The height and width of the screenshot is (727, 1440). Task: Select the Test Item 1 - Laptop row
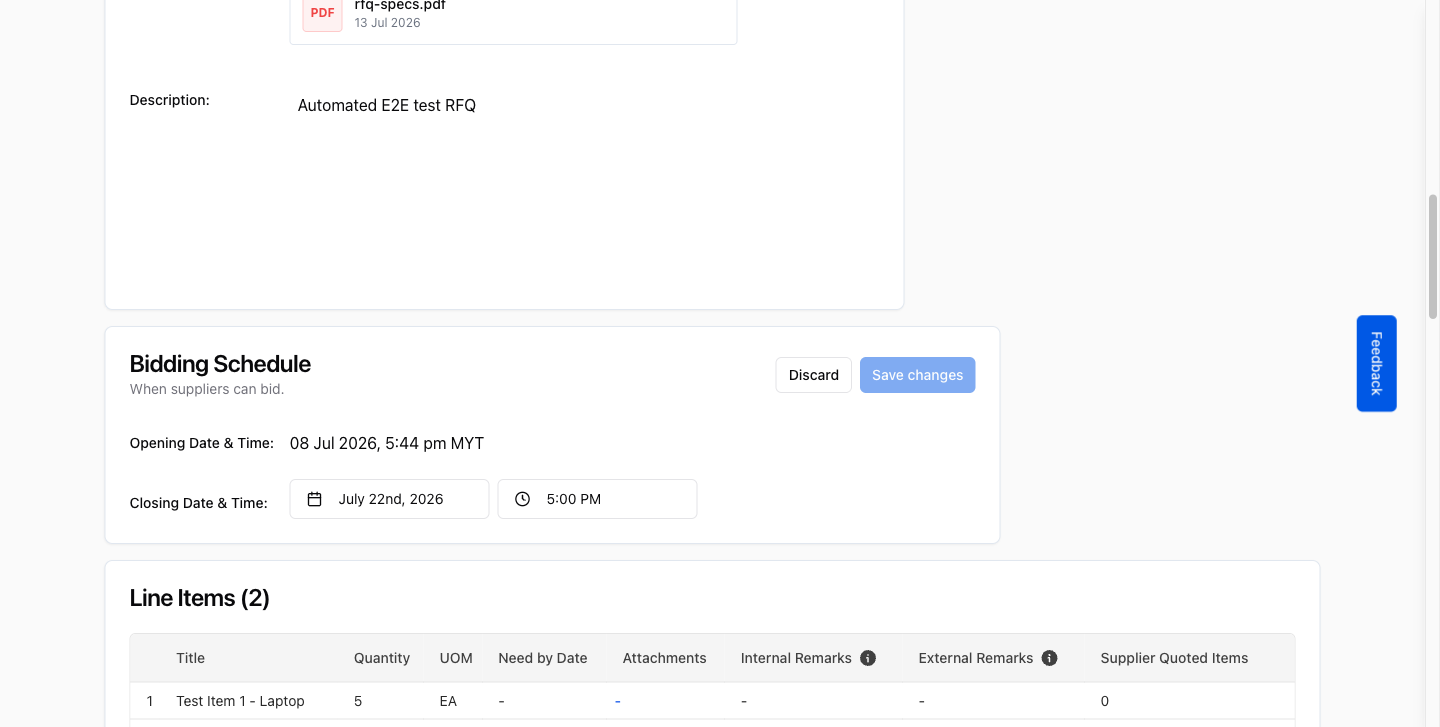712,701
